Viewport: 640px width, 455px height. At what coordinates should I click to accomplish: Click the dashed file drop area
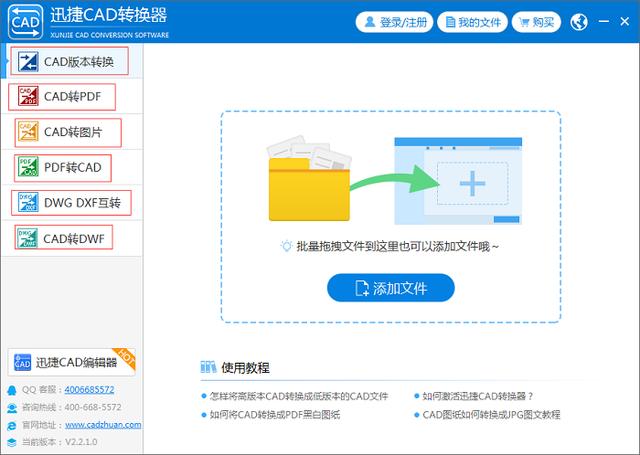click(391, 217)
